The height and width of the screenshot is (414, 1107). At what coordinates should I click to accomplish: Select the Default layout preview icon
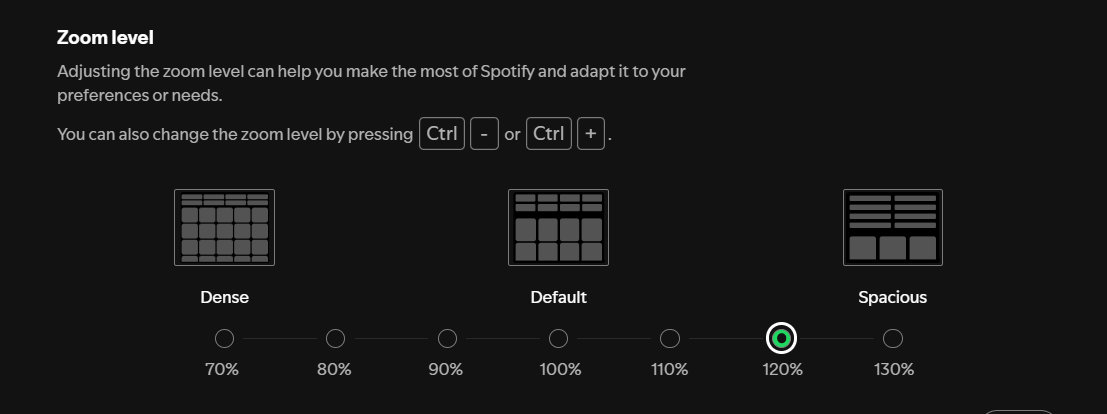pos(558,227)
